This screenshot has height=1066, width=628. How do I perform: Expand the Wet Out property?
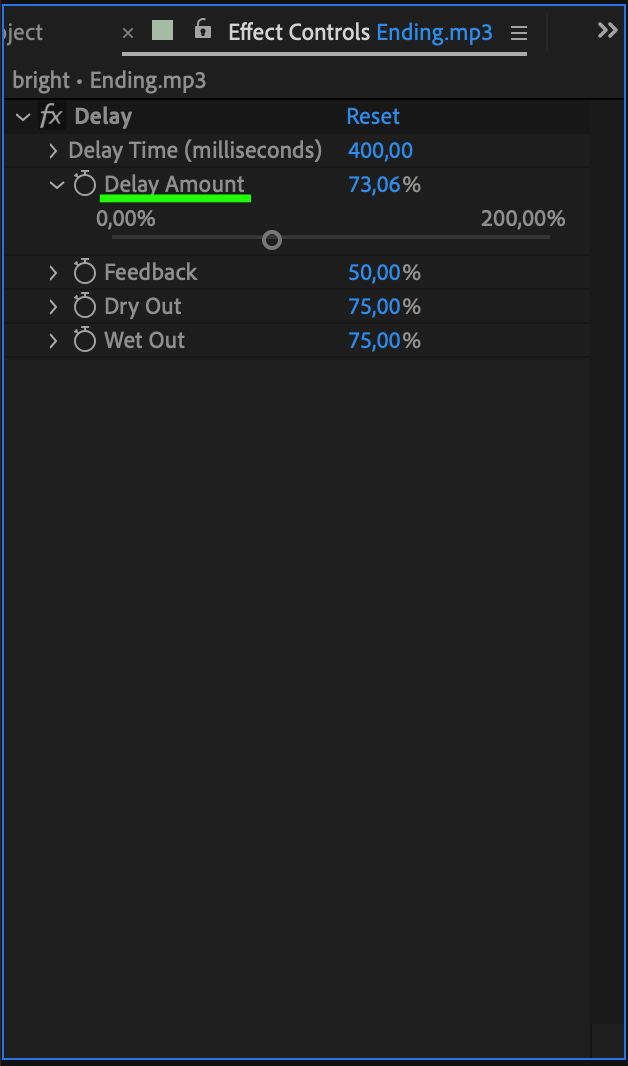click(54, 341)
